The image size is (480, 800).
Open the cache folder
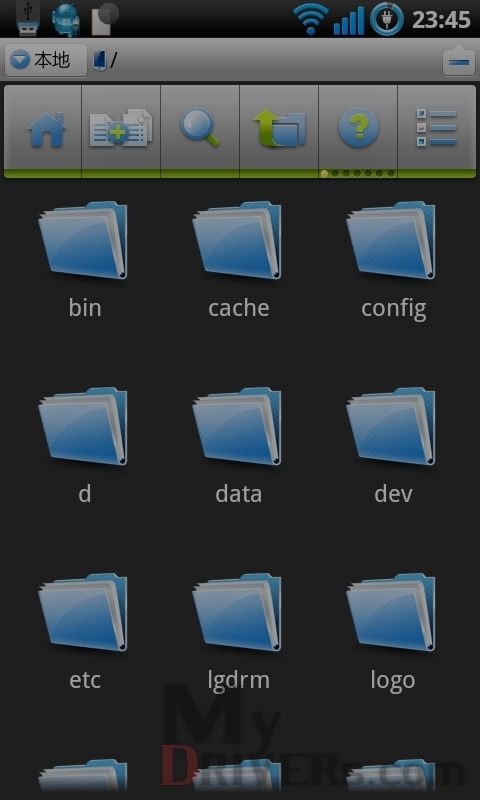pos(238,260)
